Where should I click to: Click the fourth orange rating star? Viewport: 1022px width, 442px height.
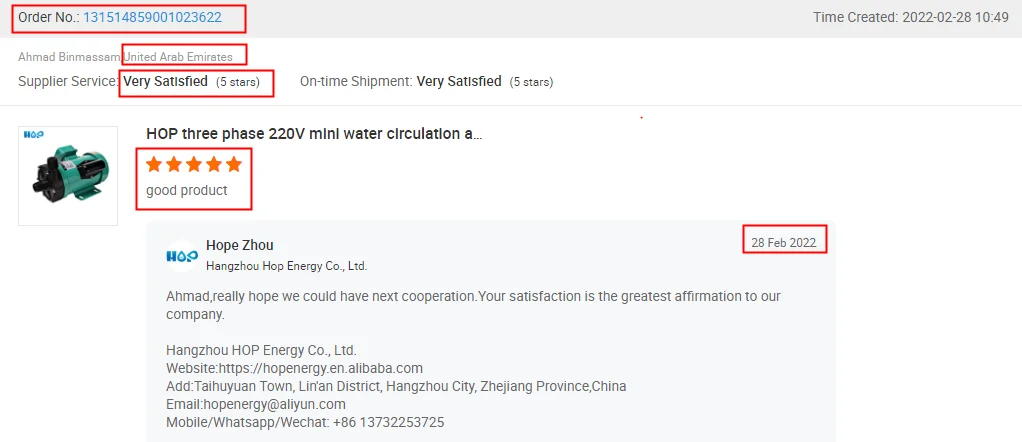point(214,164)
